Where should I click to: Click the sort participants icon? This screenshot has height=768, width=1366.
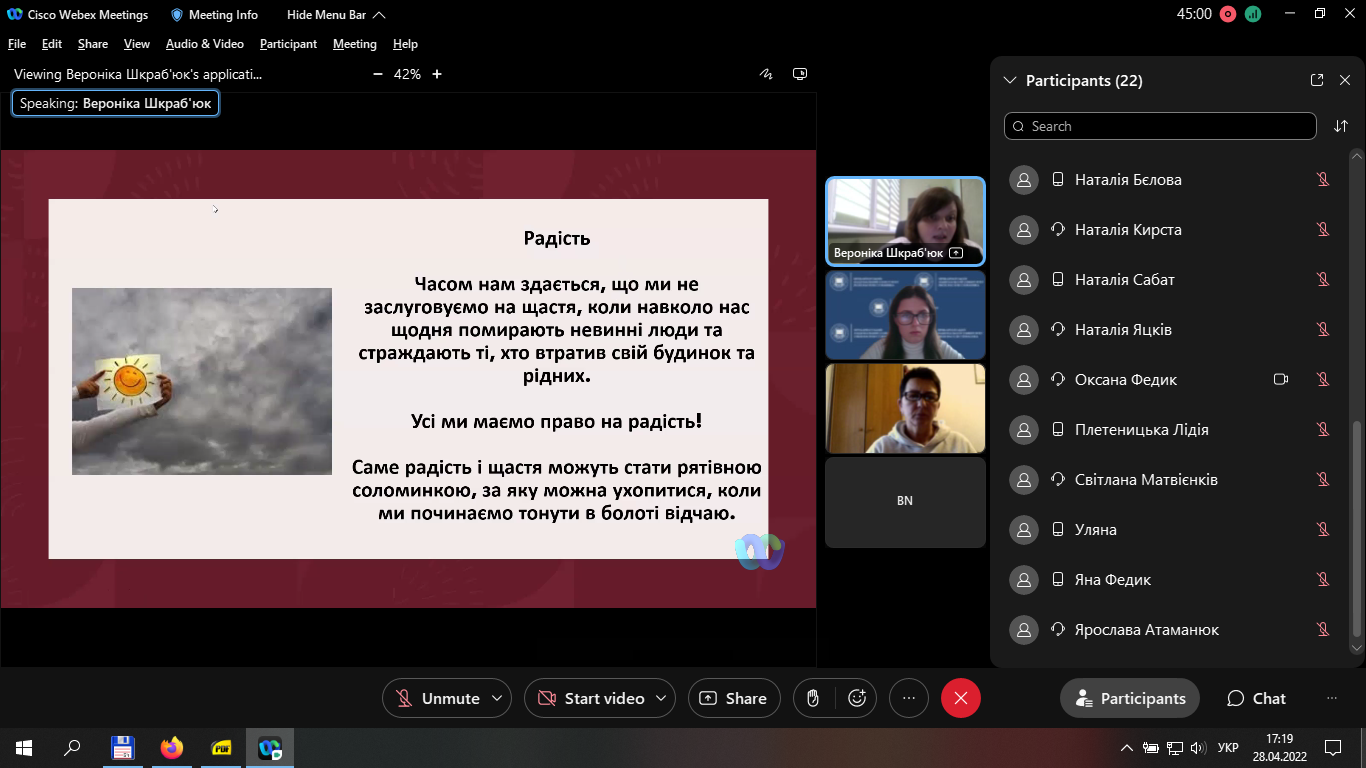tap(1341, 126)
